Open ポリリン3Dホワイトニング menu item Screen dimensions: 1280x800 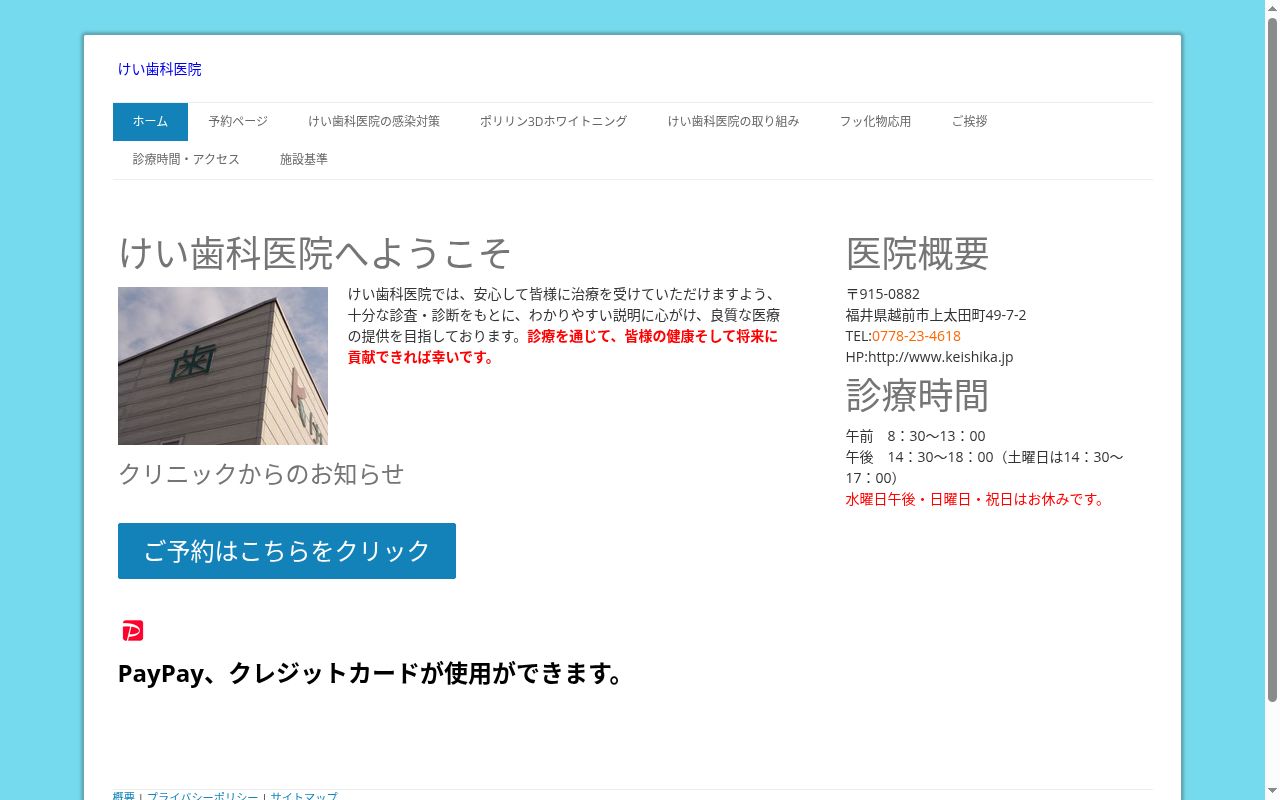tap(553, 121)
